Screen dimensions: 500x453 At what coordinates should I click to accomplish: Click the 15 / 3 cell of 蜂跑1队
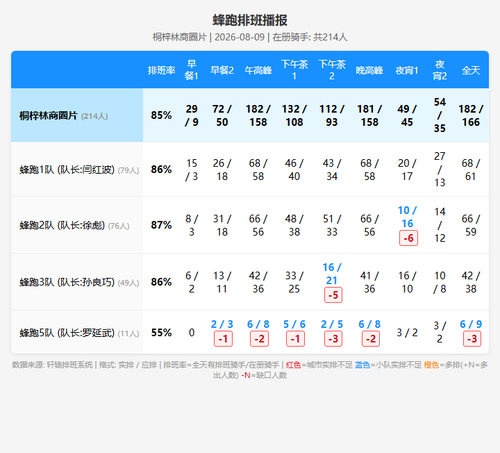pos(192,169)
